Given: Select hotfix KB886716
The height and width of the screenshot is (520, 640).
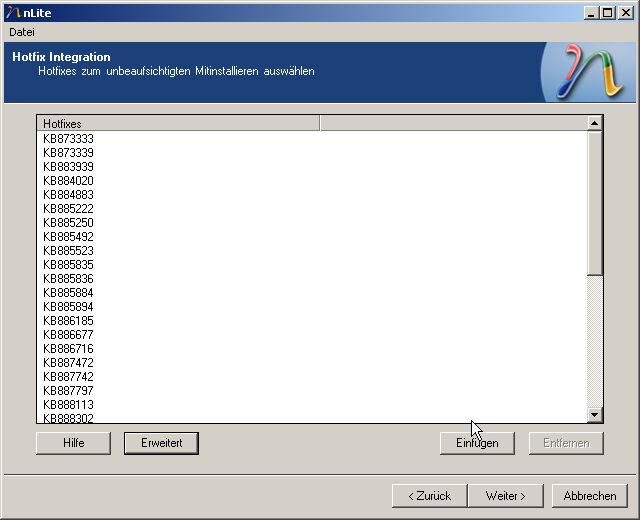Looking at the screenshot, I should click(x=68, y=349).
